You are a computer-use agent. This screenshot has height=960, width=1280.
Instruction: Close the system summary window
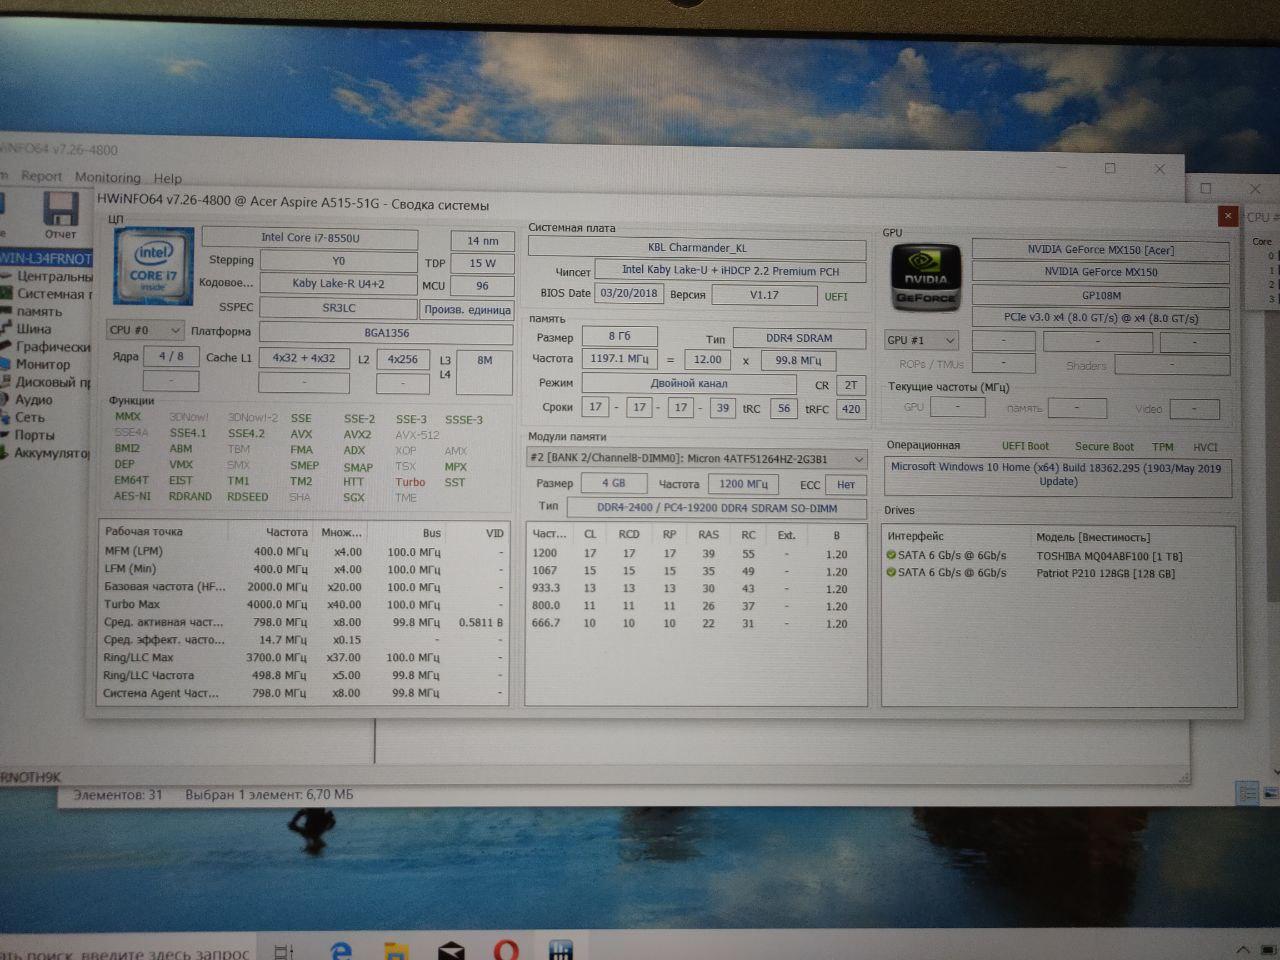pyautogui.click(x=1227, y=216)
